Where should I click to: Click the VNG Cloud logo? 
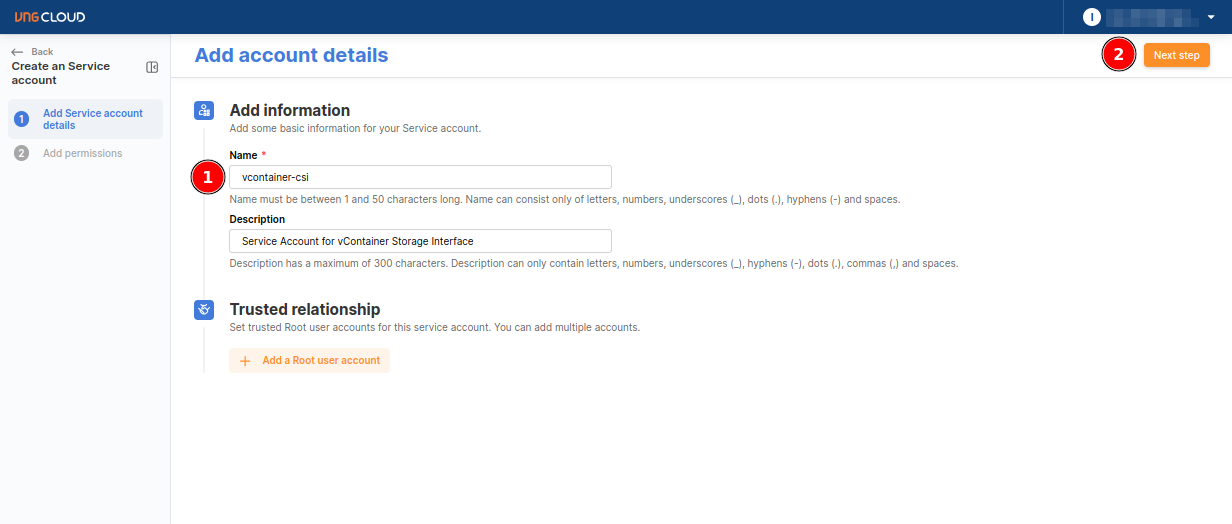[50, 17]
